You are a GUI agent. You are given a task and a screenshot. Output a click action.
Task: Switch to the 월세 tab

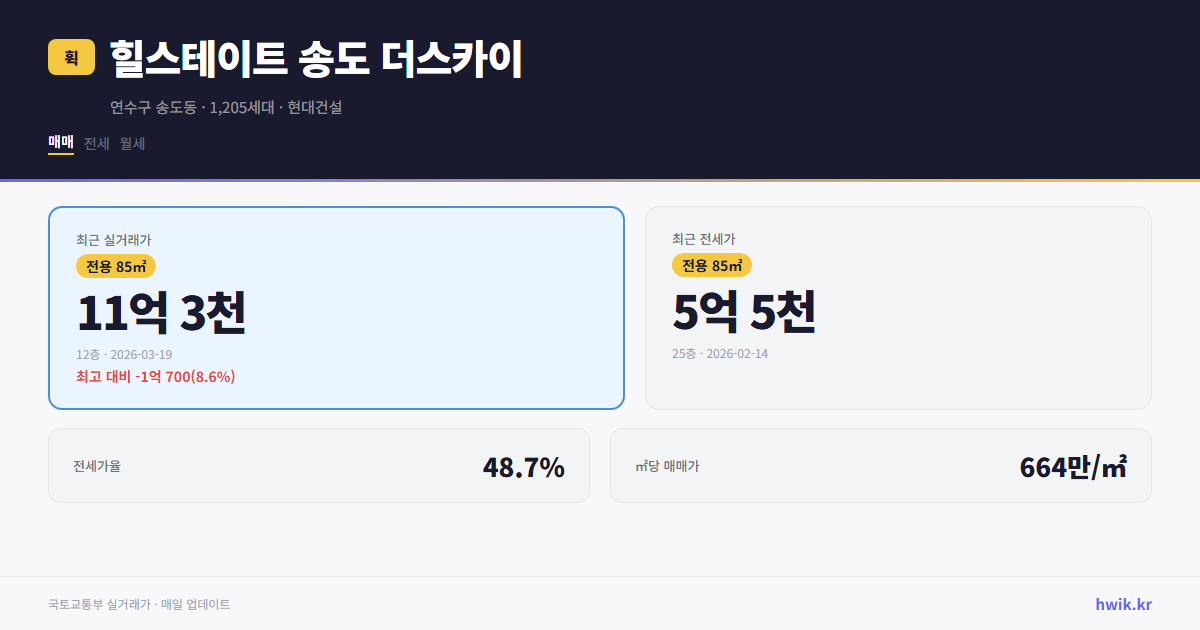(x=131, y=143)
